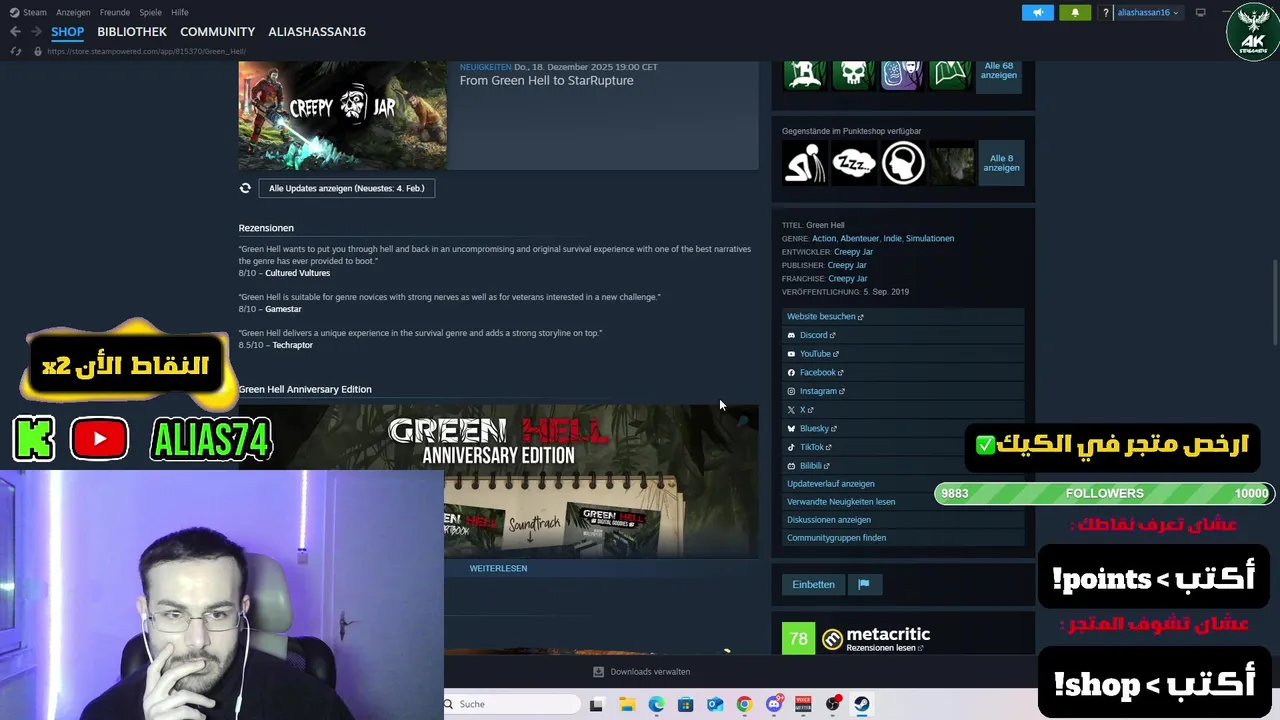Select the vomiting figure points shop item

point(805,163)
